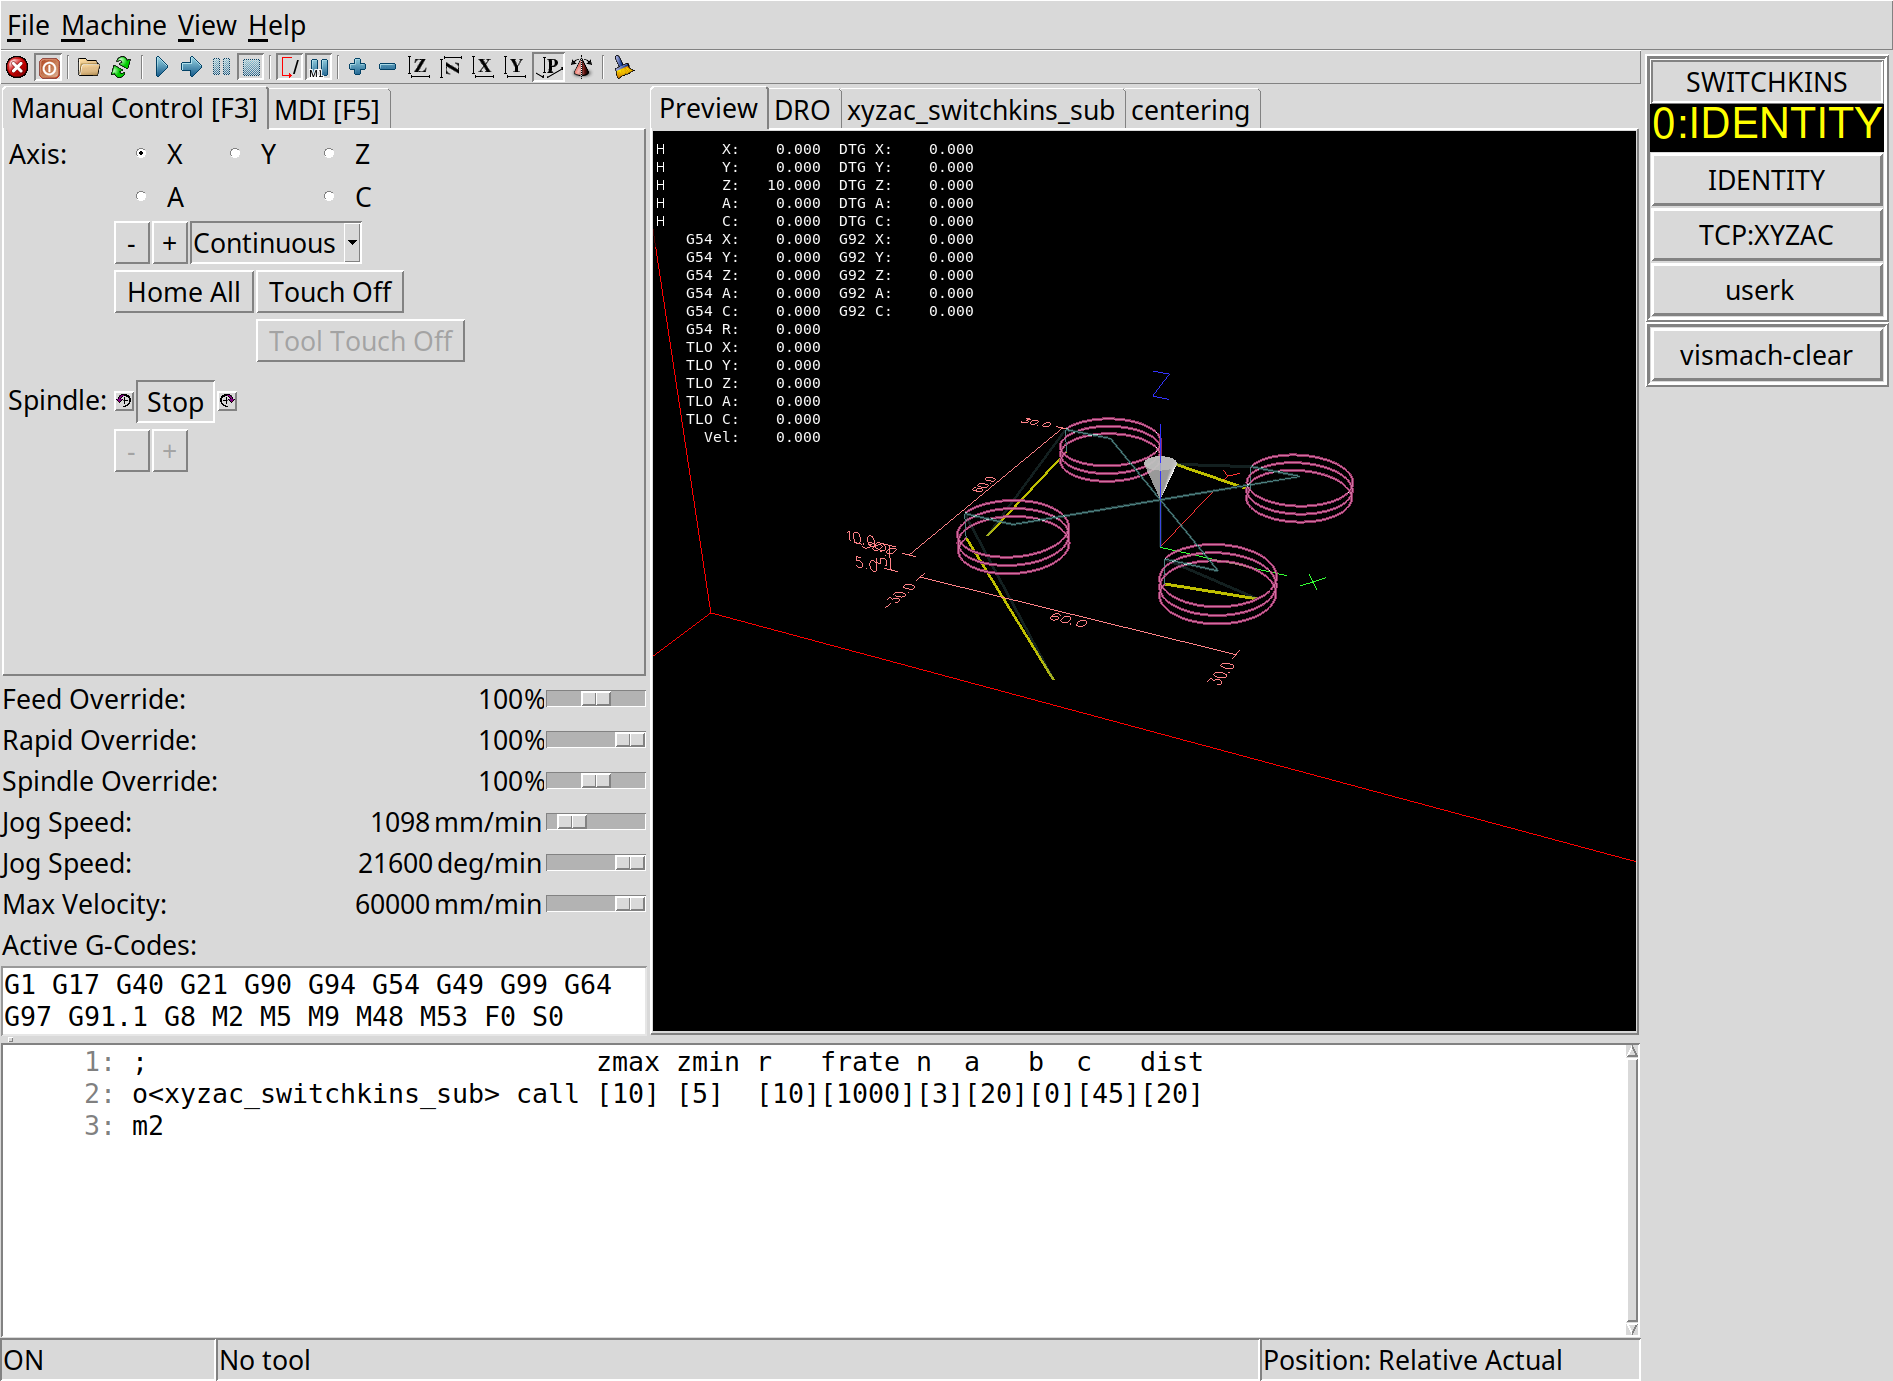Select TCP:XYZAC kinematics button
The height and width of the screenshot is (1381, 1893).
[x=1766, y=235]
